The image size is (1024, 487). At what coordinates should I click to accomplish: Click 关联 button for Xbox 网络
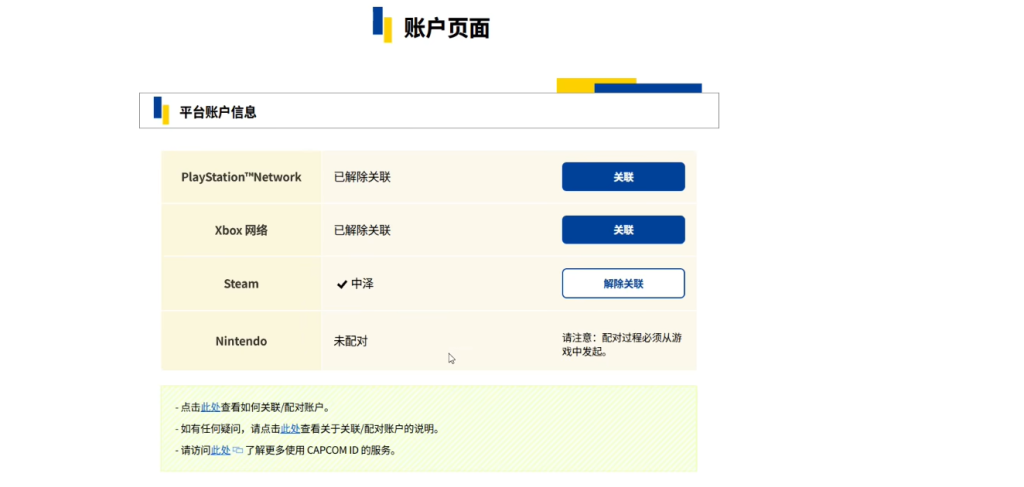coord(623,230)
